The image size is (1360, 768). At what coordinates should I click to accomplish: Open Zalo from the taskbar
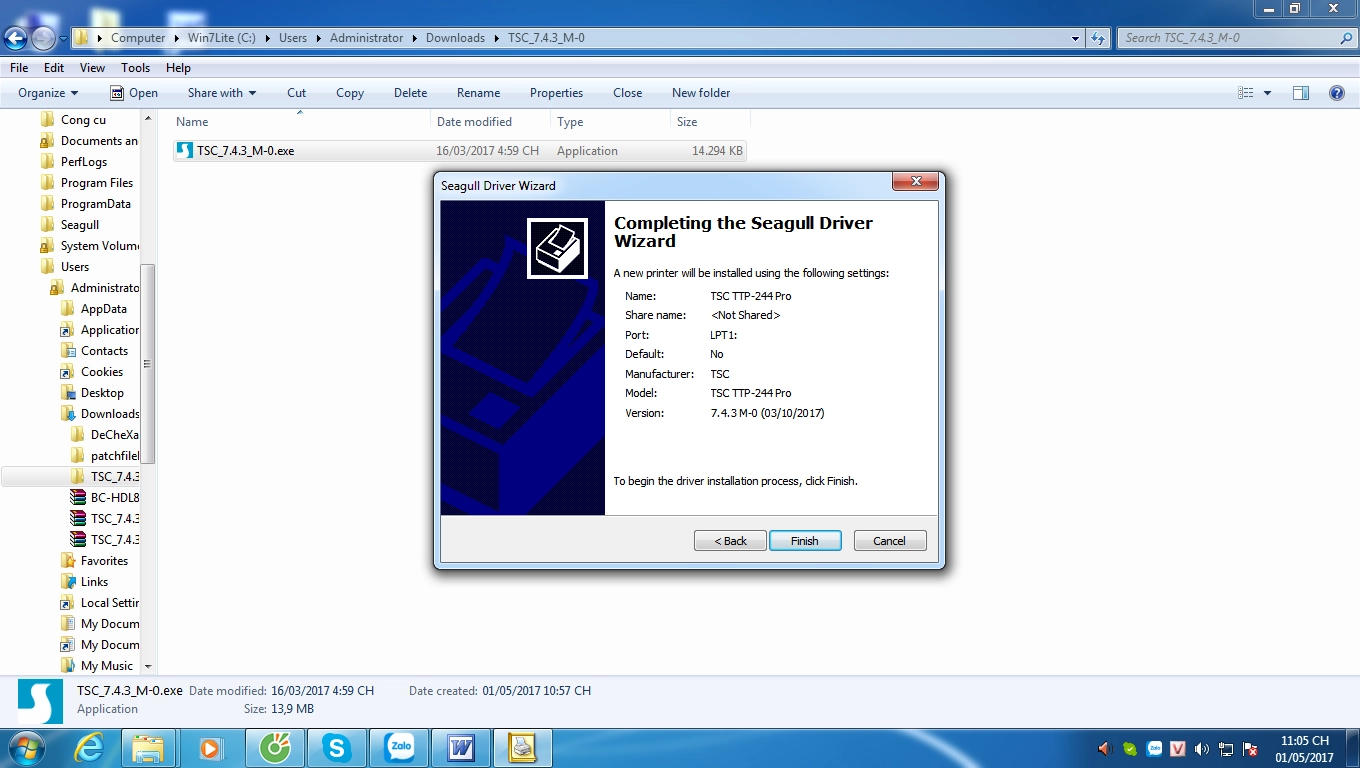click(x=399, y=748)
